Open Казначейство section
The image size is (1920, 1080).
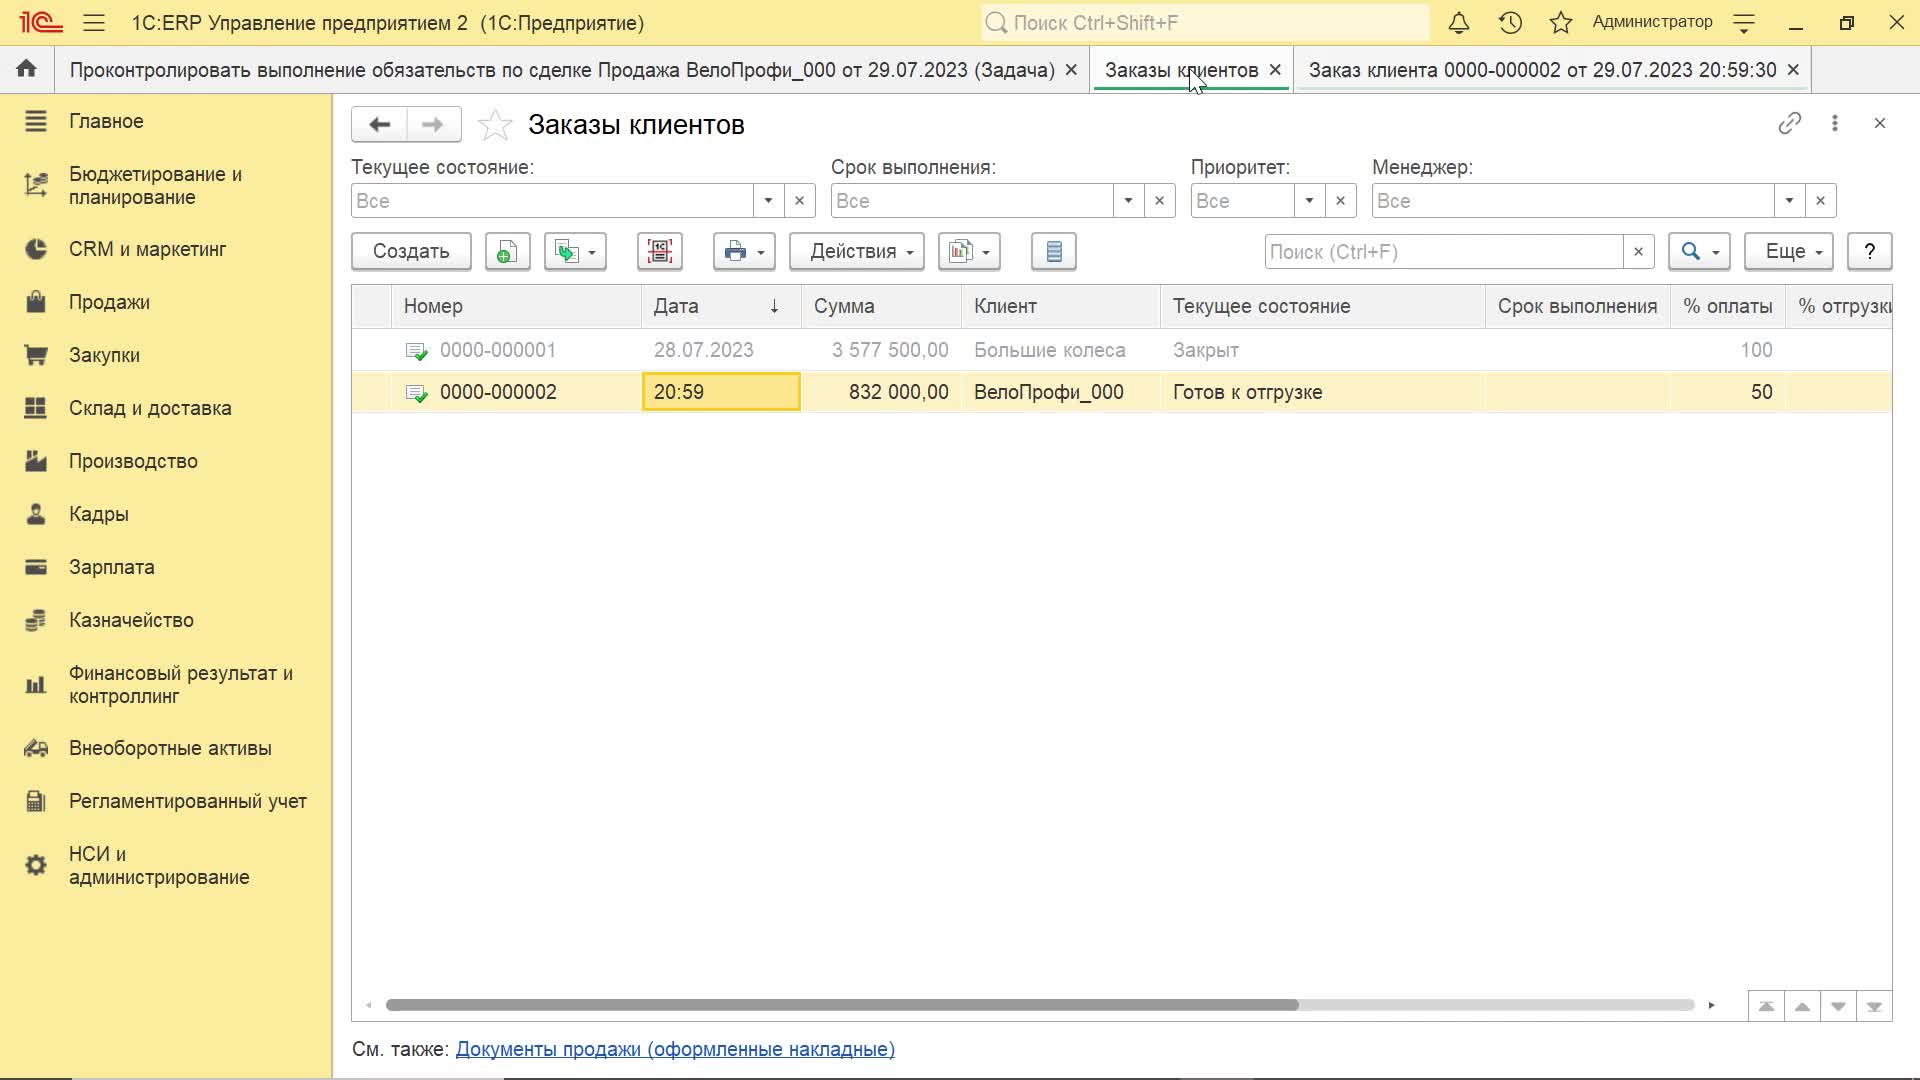click(x=166, y=620)
